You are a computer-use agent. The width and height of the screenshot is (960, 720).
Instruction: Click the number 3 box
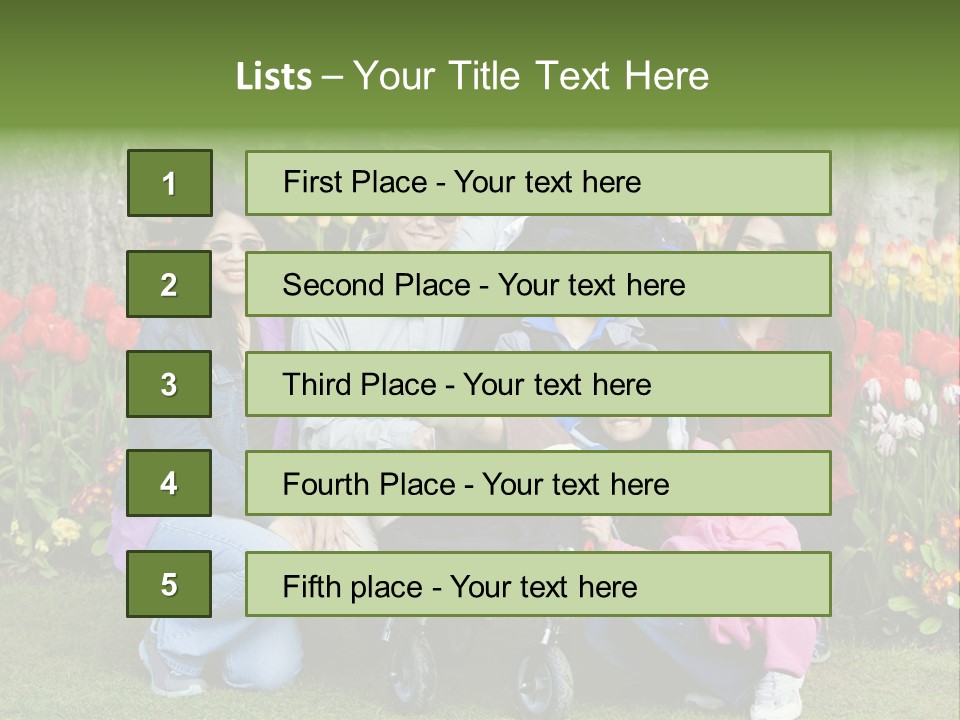coord(169,384)
